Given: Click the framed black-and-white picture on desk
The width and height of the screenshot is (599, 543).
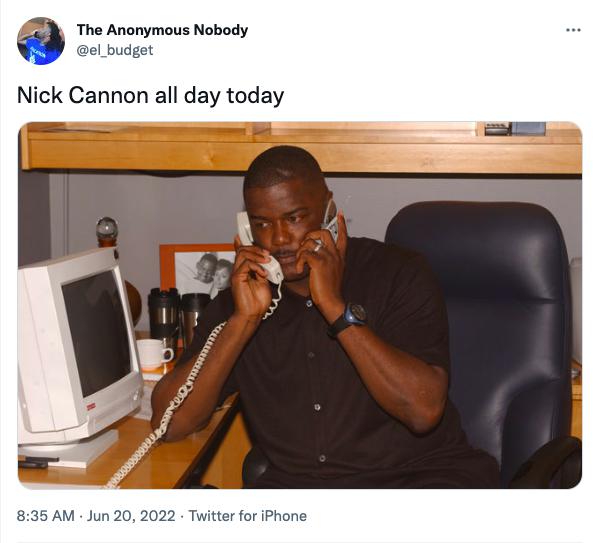Looking at the screenshot, I should click(x=197, y=269).
